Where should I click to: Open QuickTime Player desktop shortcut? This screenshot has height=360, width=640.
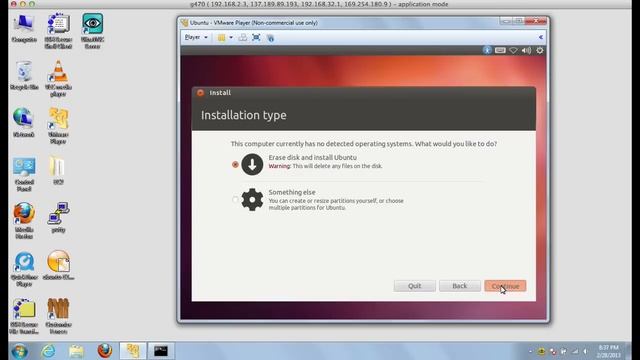(x=24, y=269)
